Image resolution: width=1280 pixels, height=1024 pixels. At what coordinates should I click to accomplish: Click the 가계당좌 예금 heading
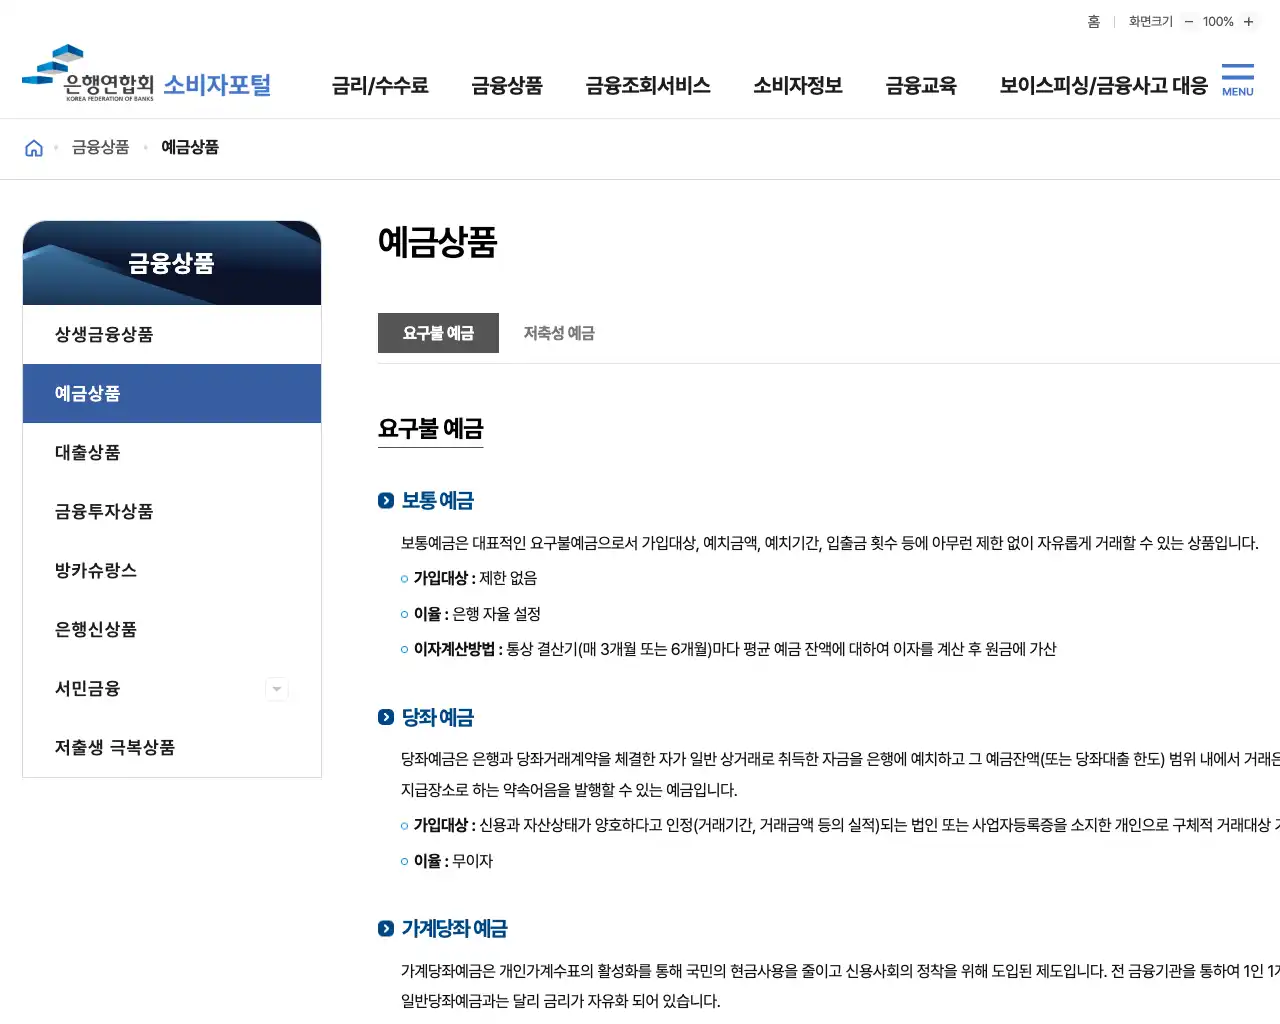[x=454, y=929]
